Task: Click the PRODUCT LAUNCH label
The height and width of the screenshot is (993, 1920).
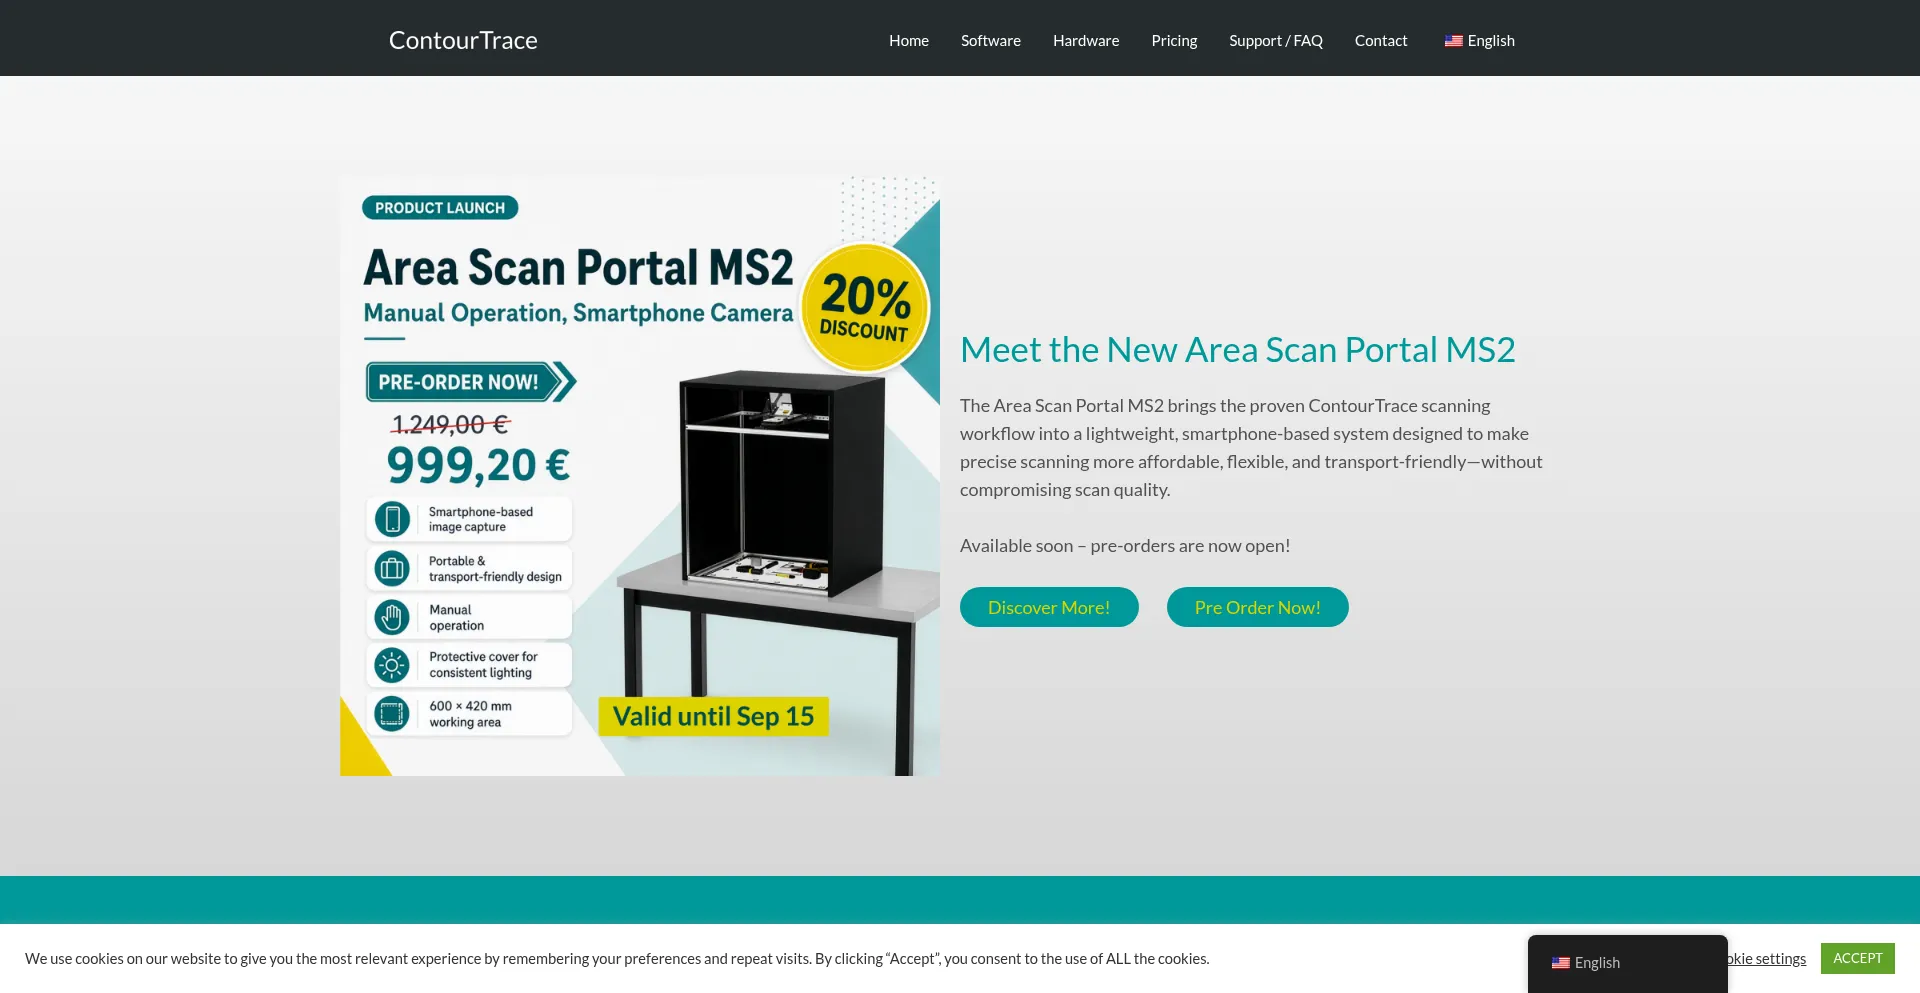Action: [x=440, y=208]
